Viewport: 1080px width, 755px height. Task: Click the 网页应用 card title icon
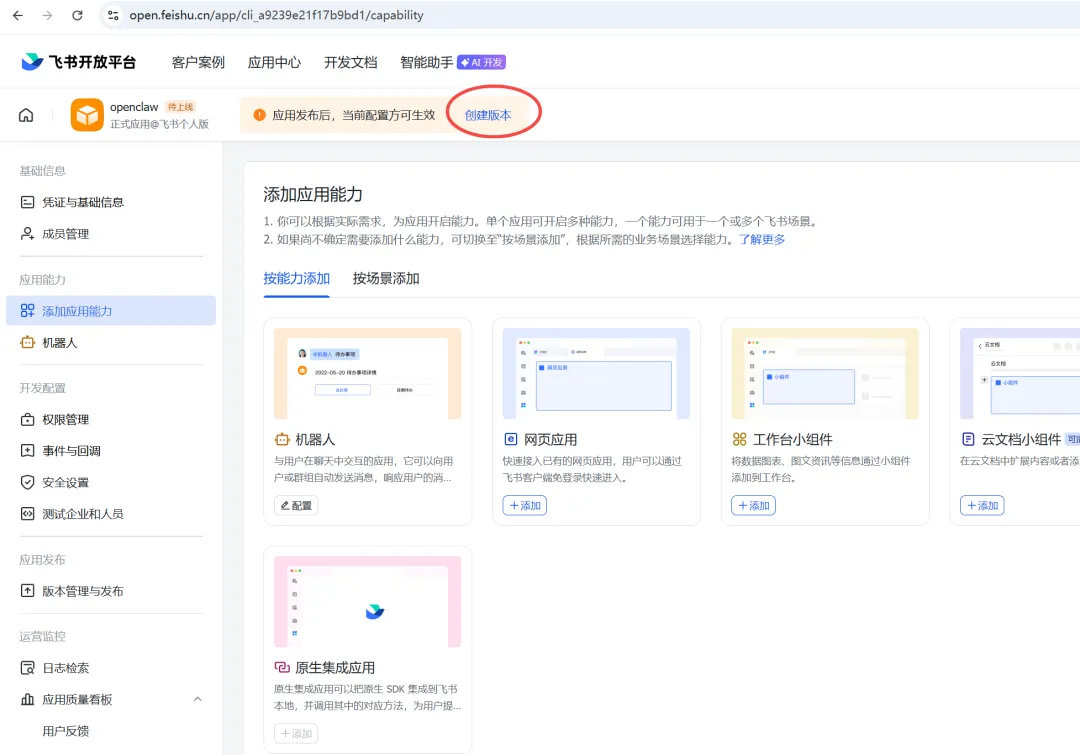tap(510, 439)
